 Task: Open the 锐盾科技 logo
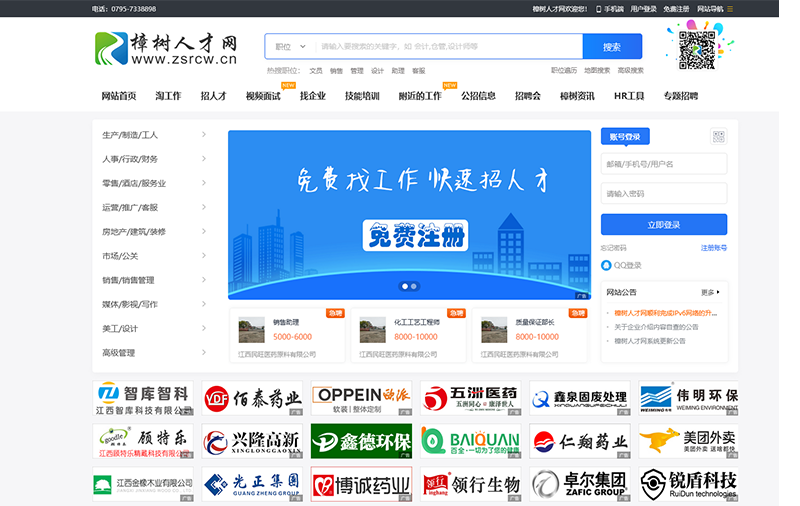click(688, 484)
